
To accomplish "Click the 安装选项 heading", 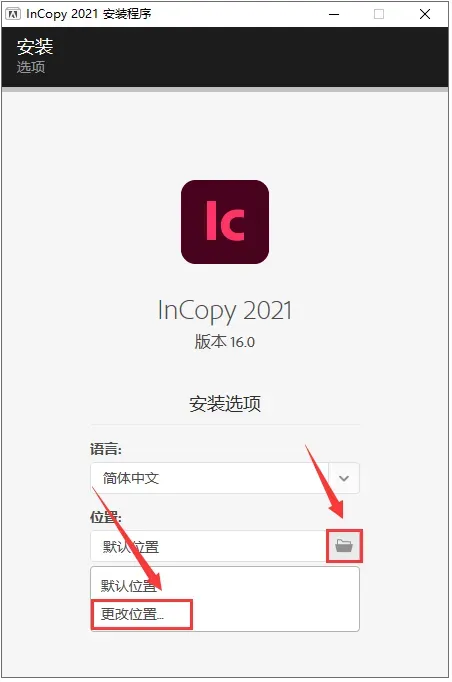I will [225, 404].
